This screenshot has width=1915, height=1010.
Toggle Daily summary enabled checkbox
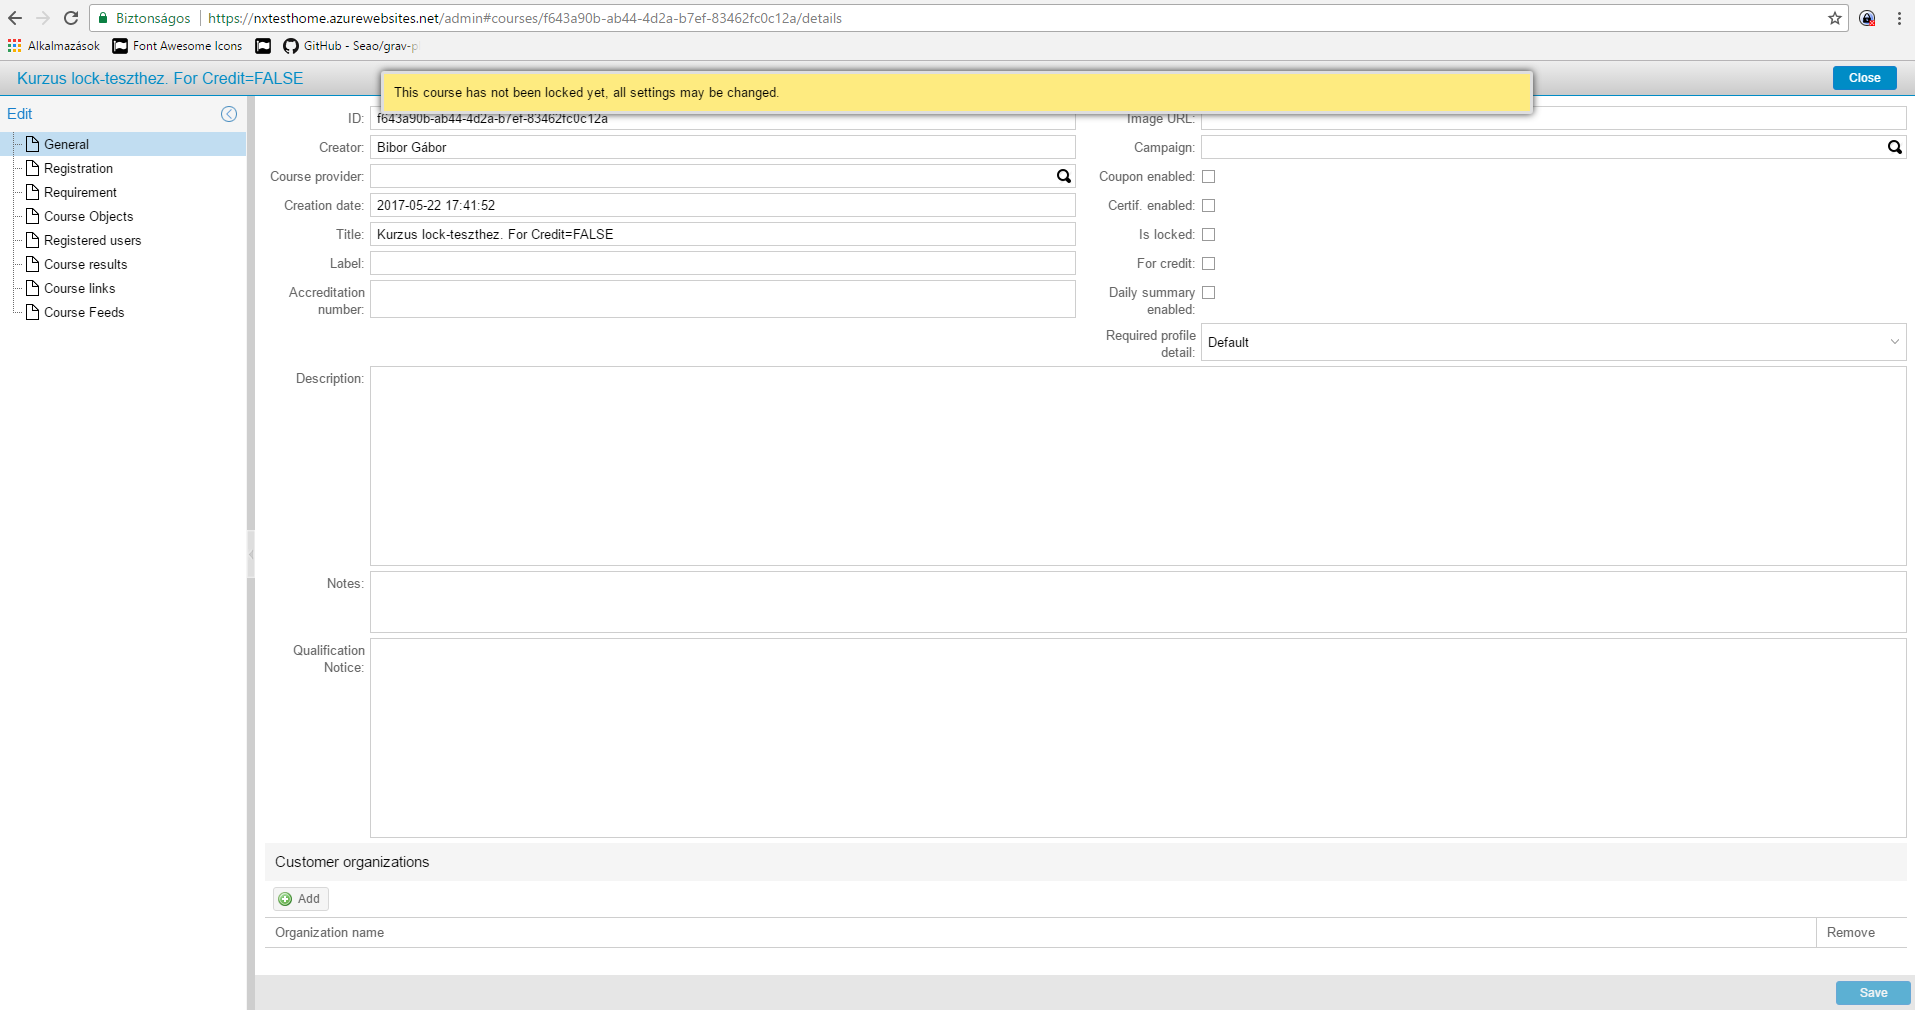point(1208,293)
